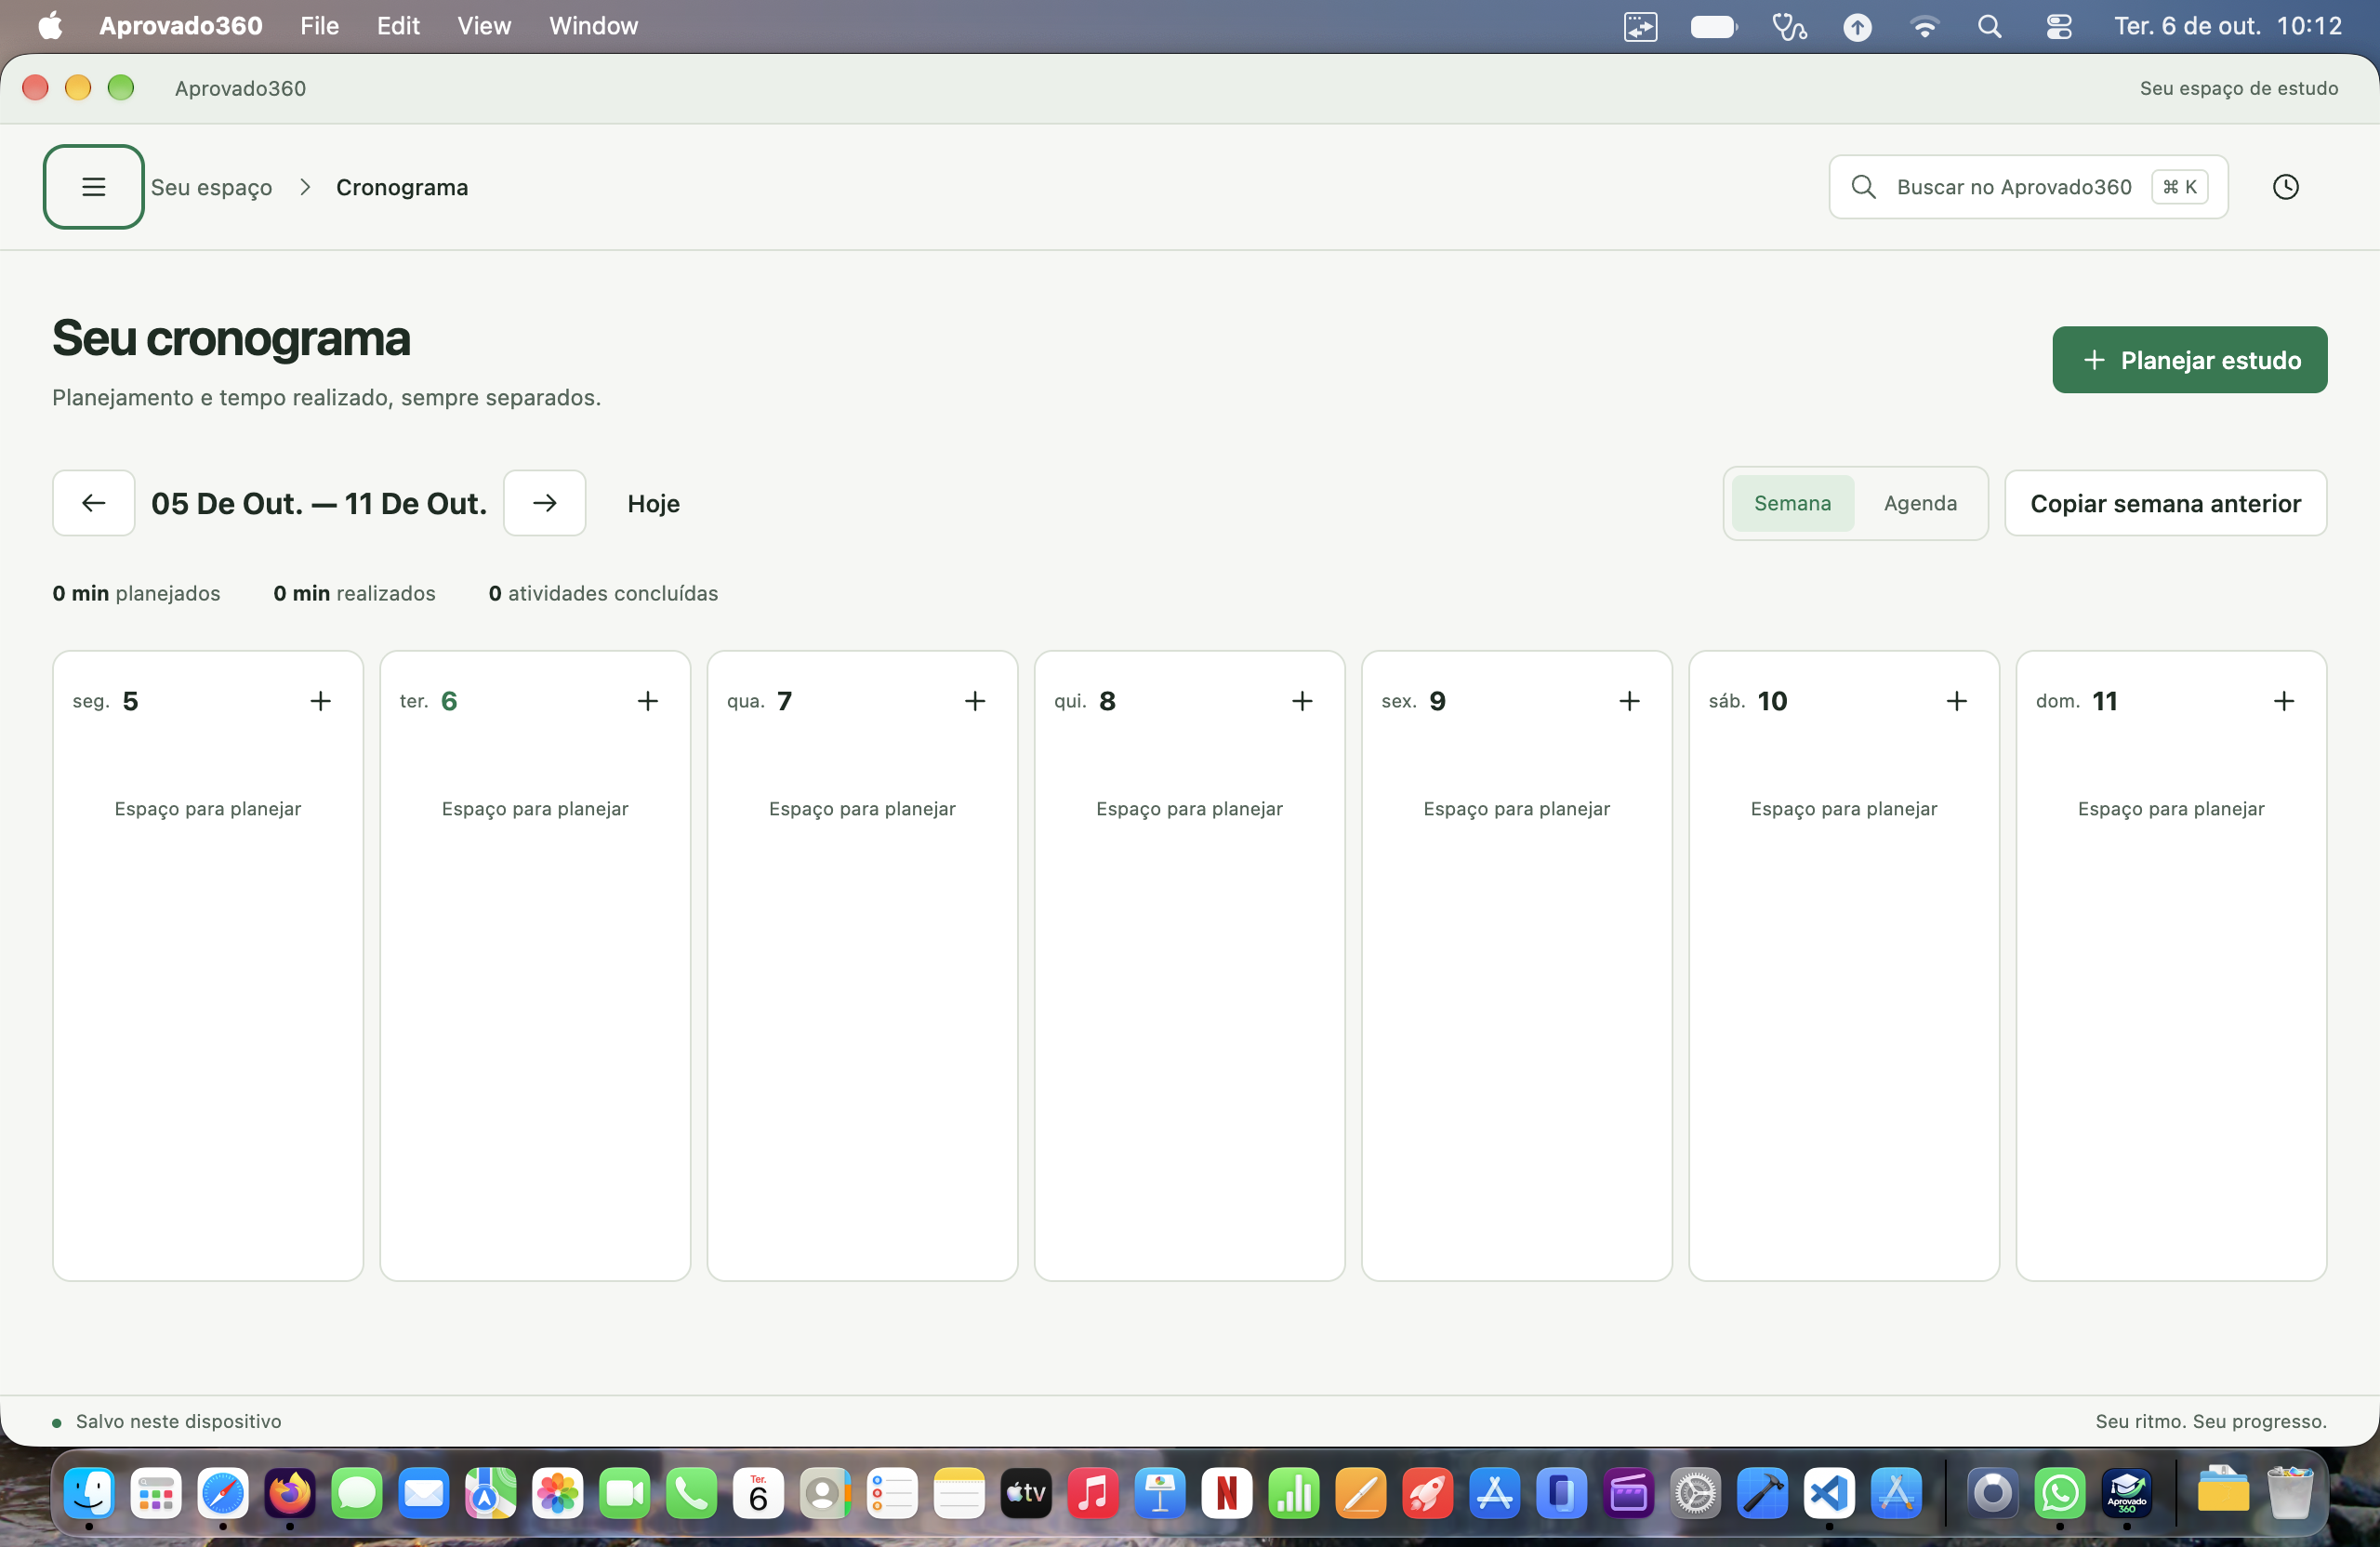Open the View menu
The width and height of the screenshot is (2380, 1547).
click(484, 26)
